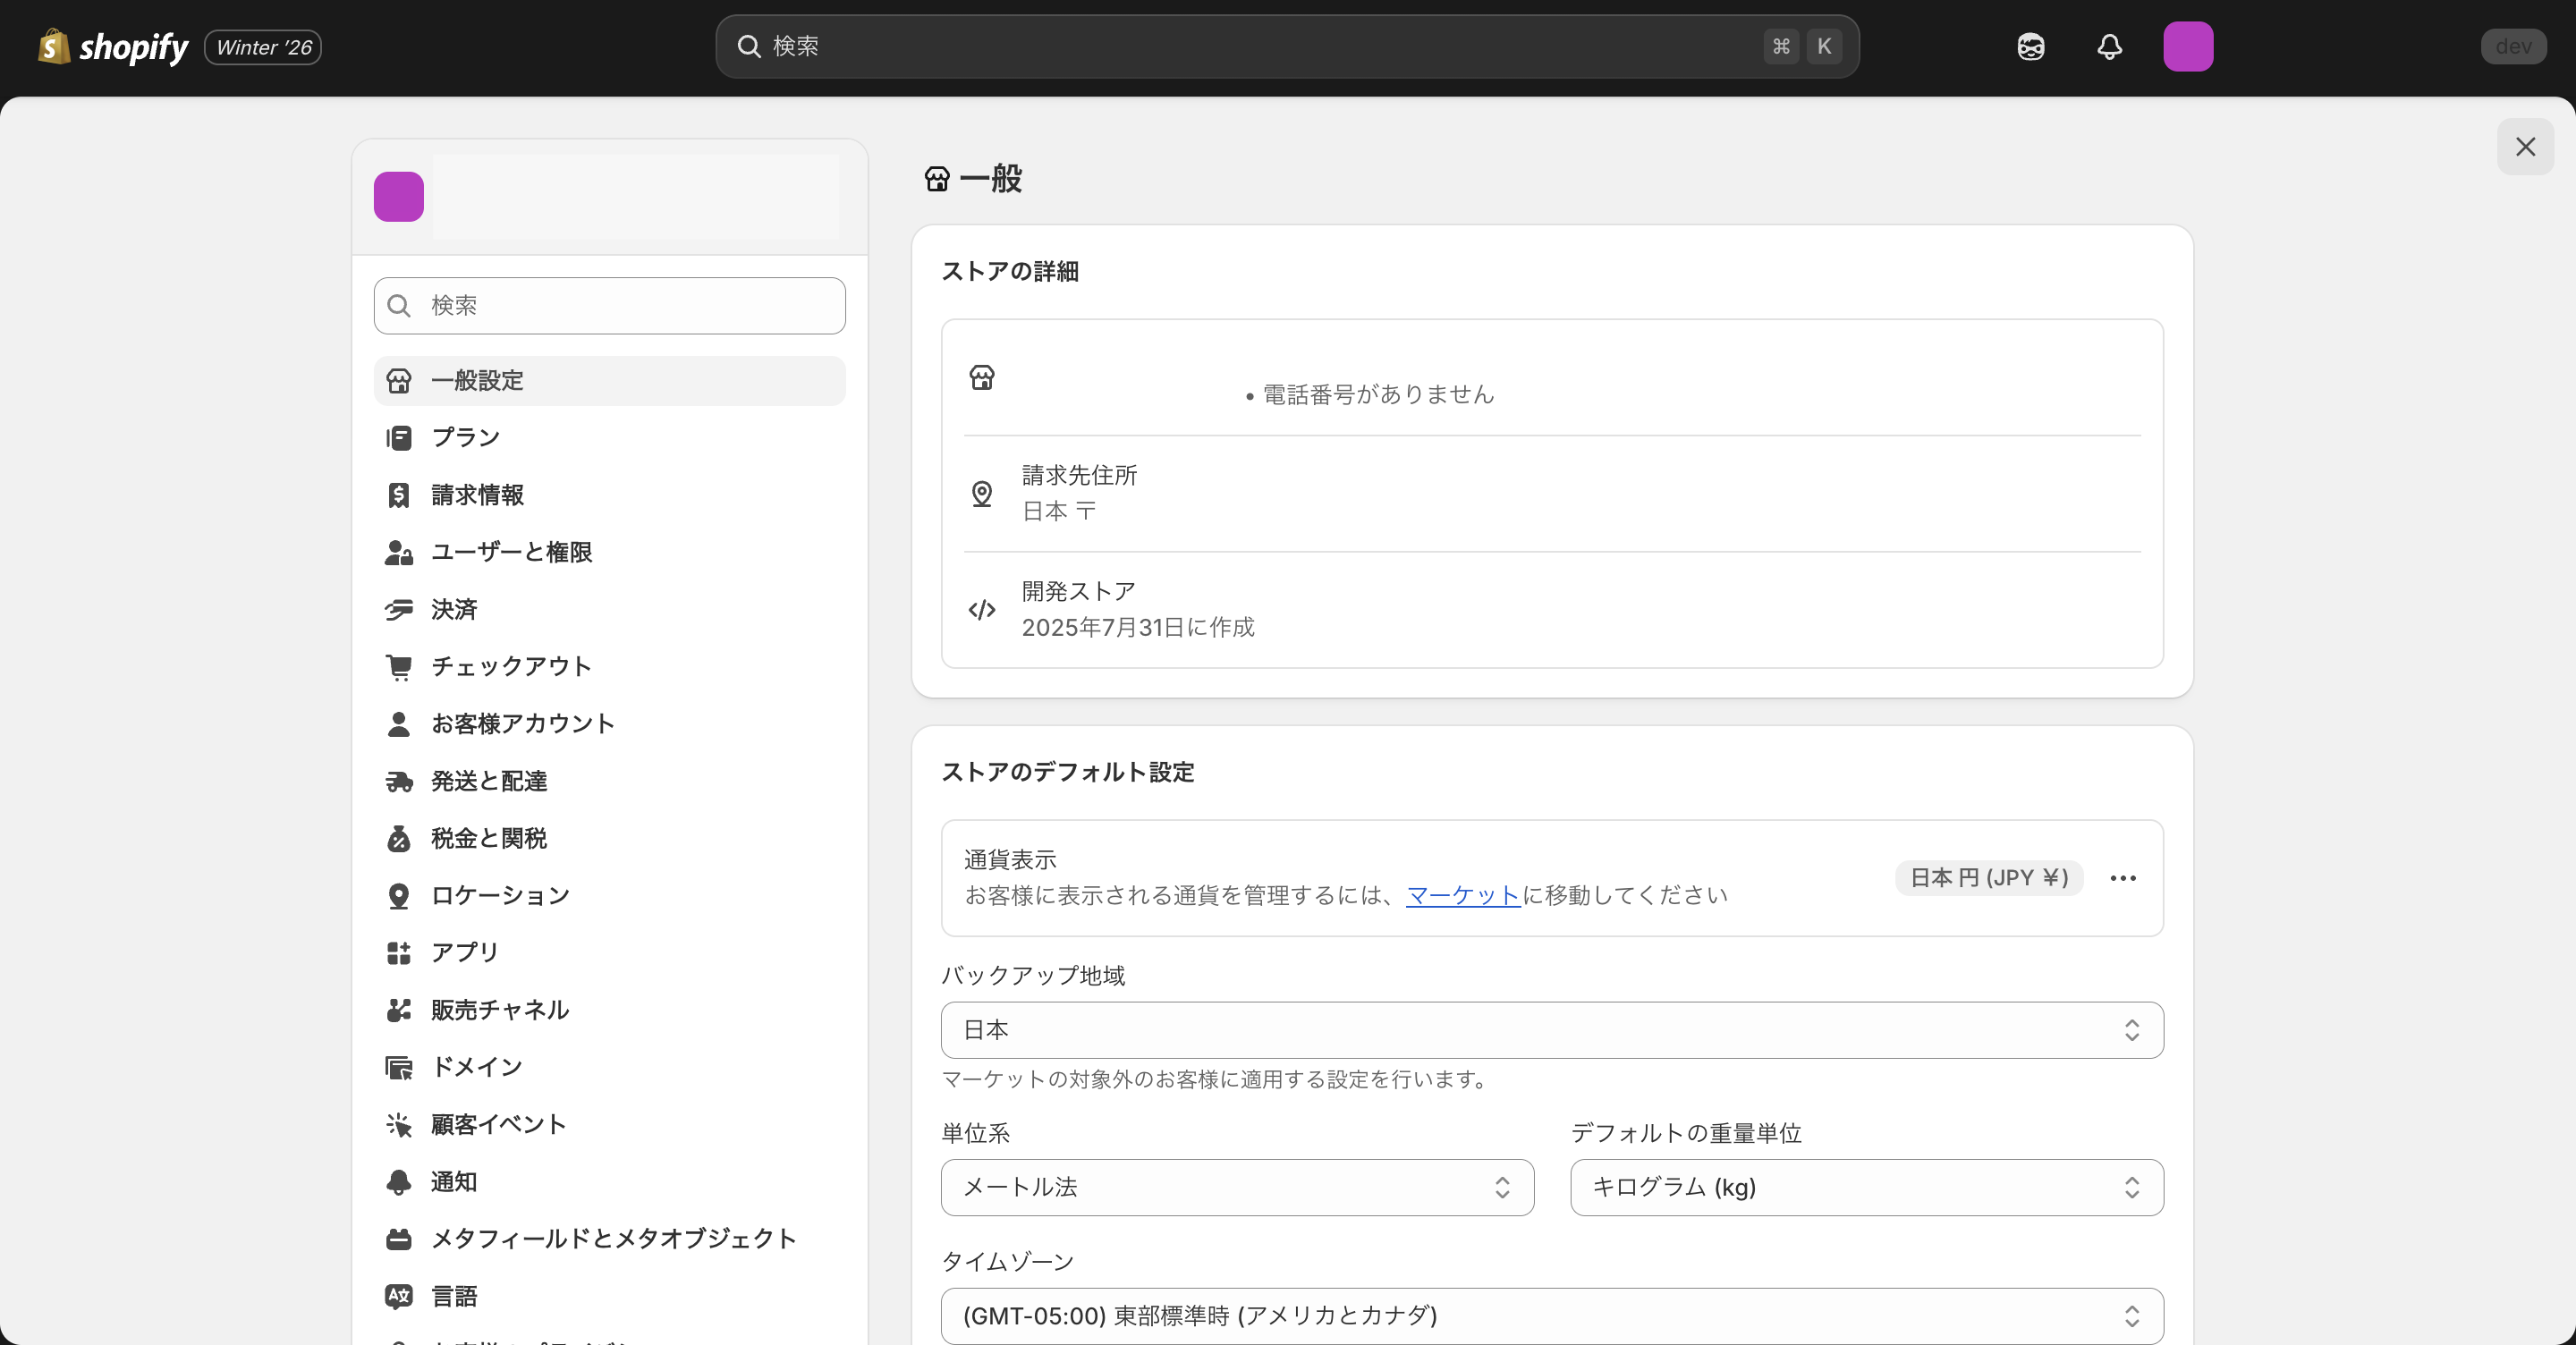Open チェックアウト settings
Viewport: 2576px width, 1345px height.
[511, 666]
